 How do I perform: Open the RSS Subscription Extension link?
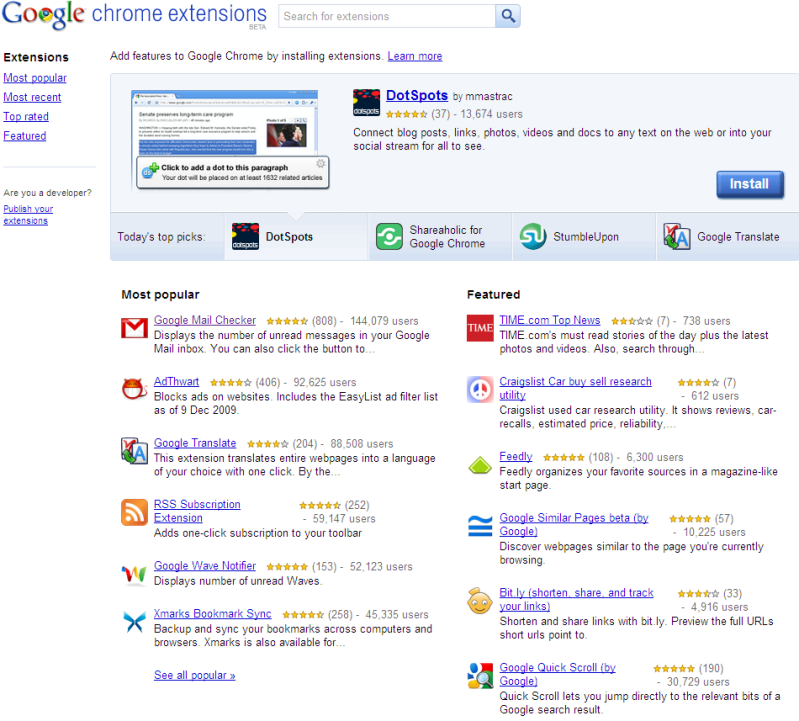point(197,511)
